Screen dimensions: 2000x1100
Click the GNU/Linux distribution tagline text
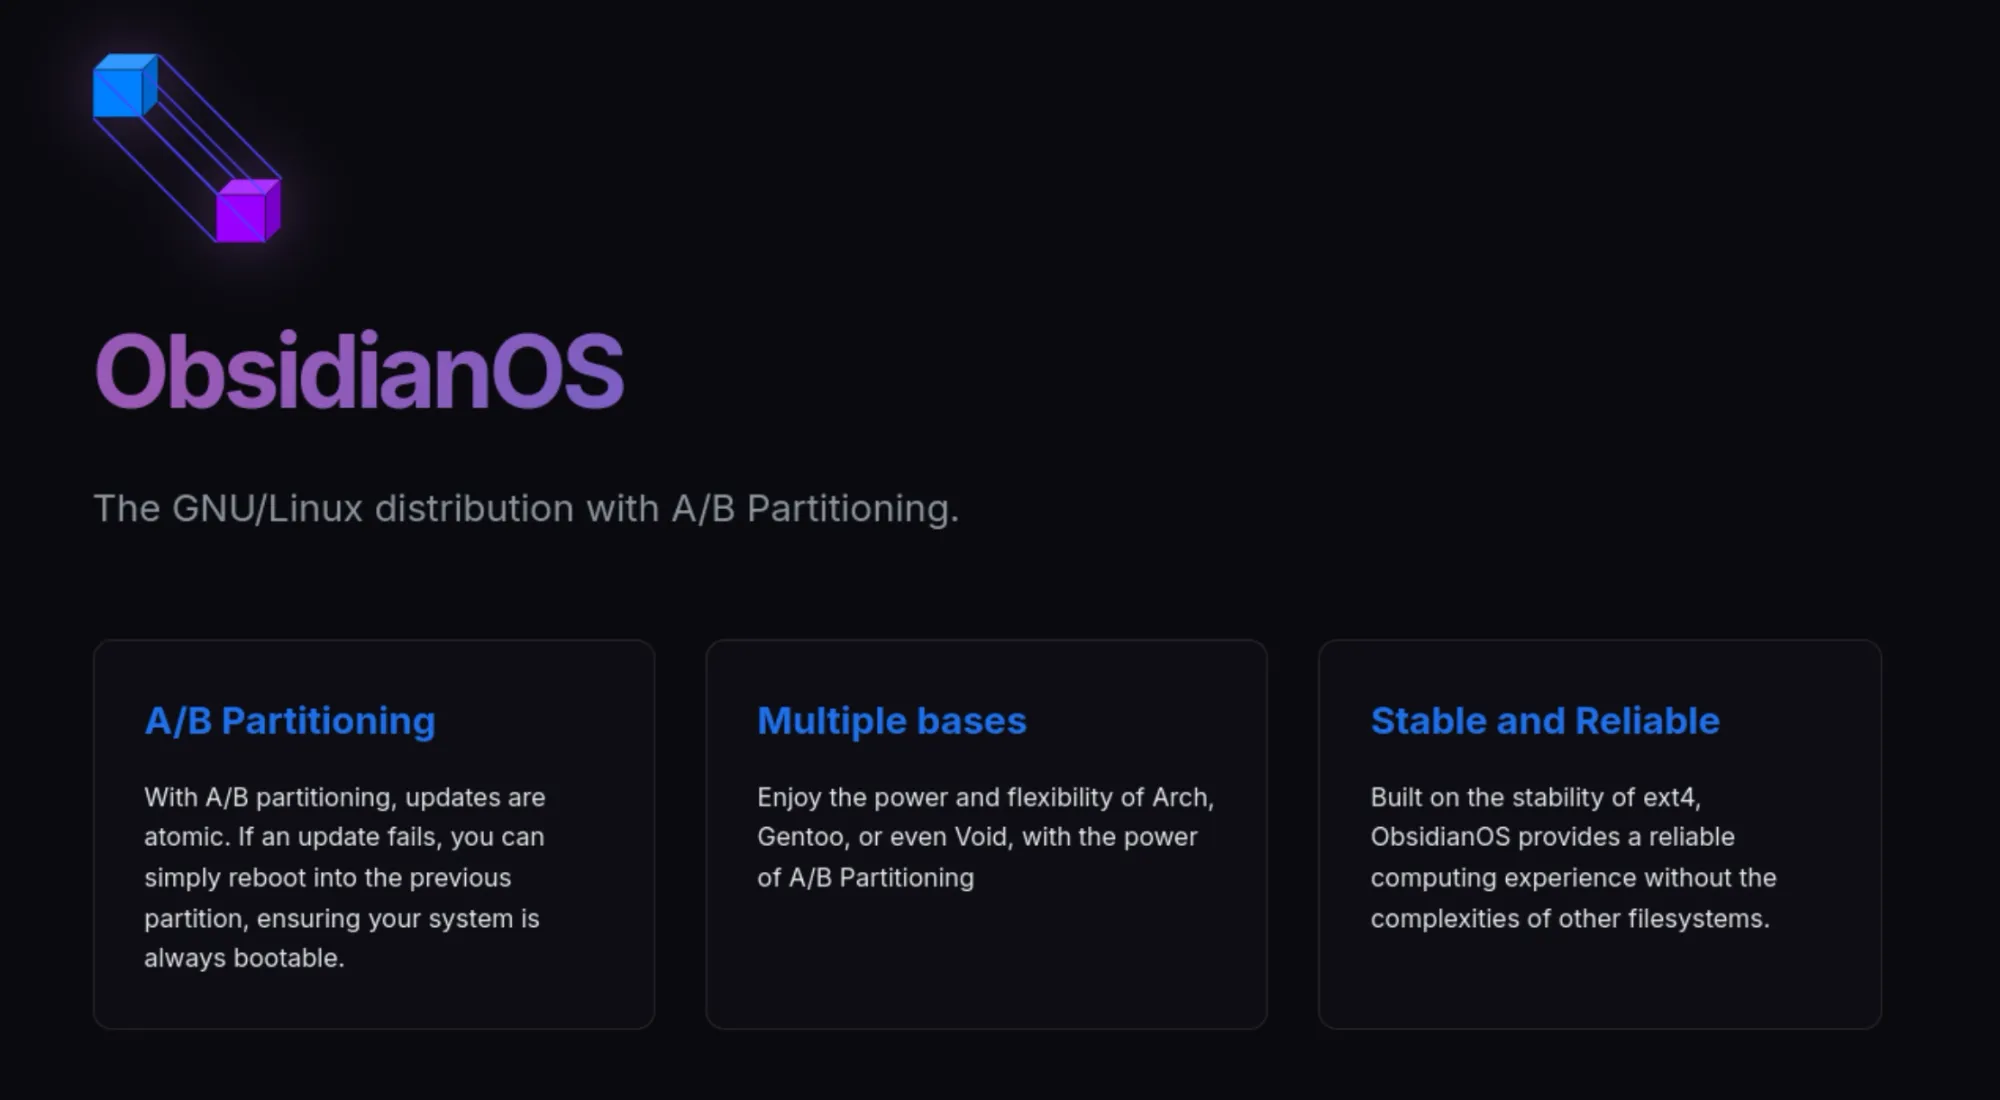click(x=525, y=508)
